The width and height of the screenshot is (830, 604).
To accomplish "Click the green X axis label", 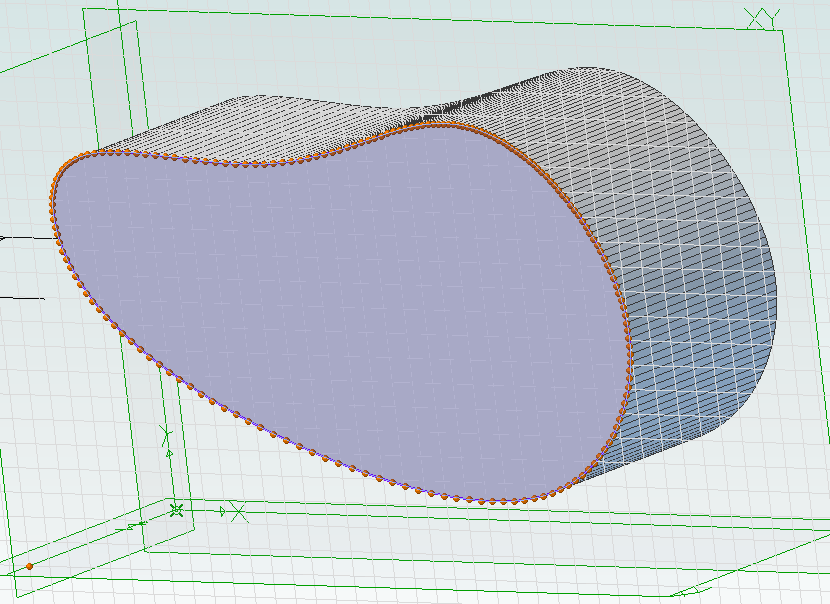I will click(x=239, y=513).
